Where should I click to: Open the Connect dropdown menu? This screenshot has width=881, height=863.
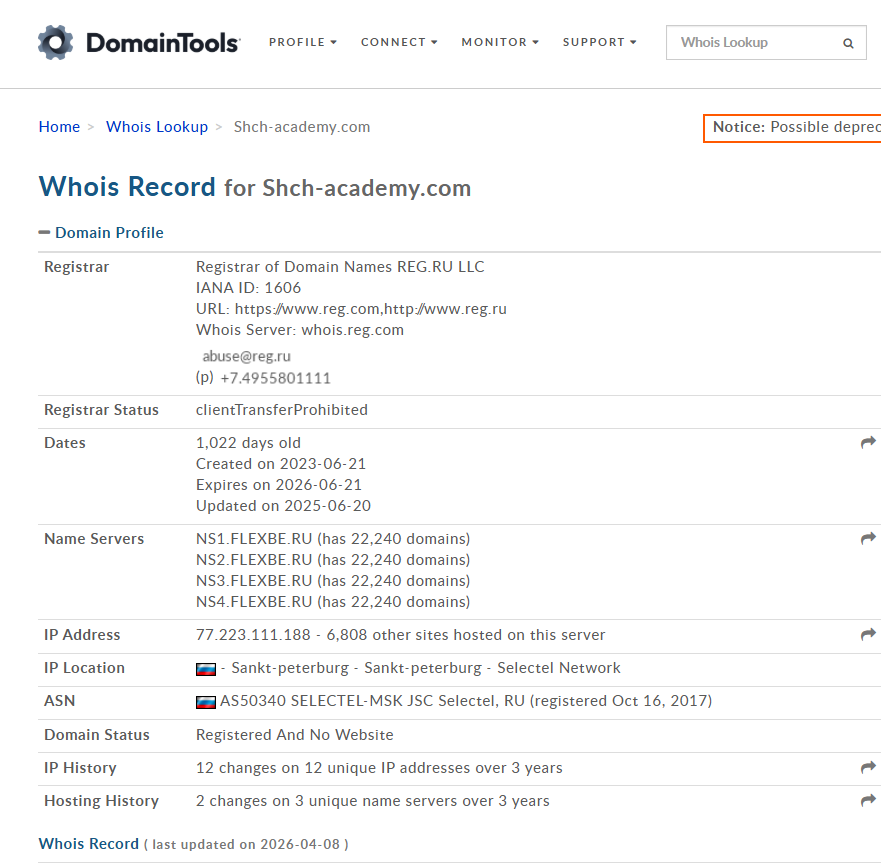pyautogui.click(x=399, y=42)
